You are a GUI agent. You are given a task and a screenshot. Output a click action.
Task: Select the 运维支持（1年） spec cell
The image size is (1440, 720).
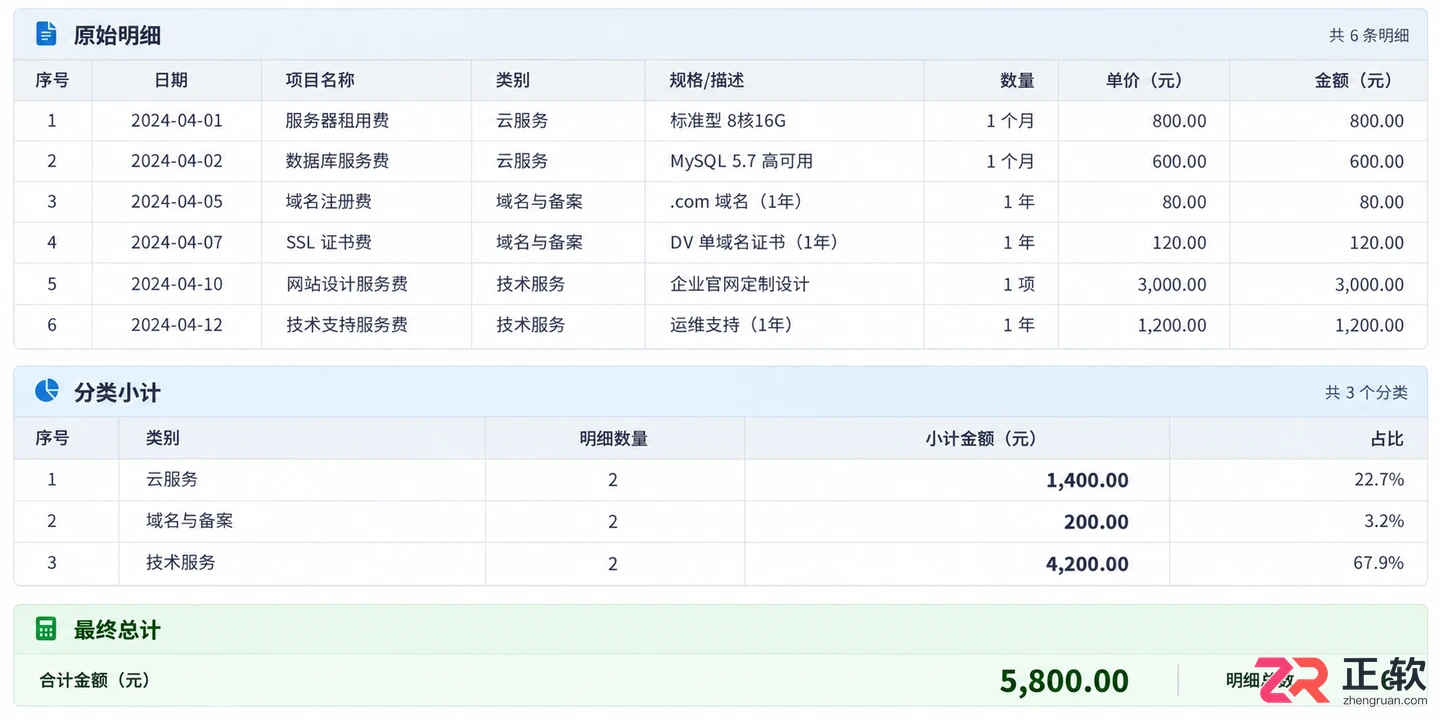pos(731,325)
